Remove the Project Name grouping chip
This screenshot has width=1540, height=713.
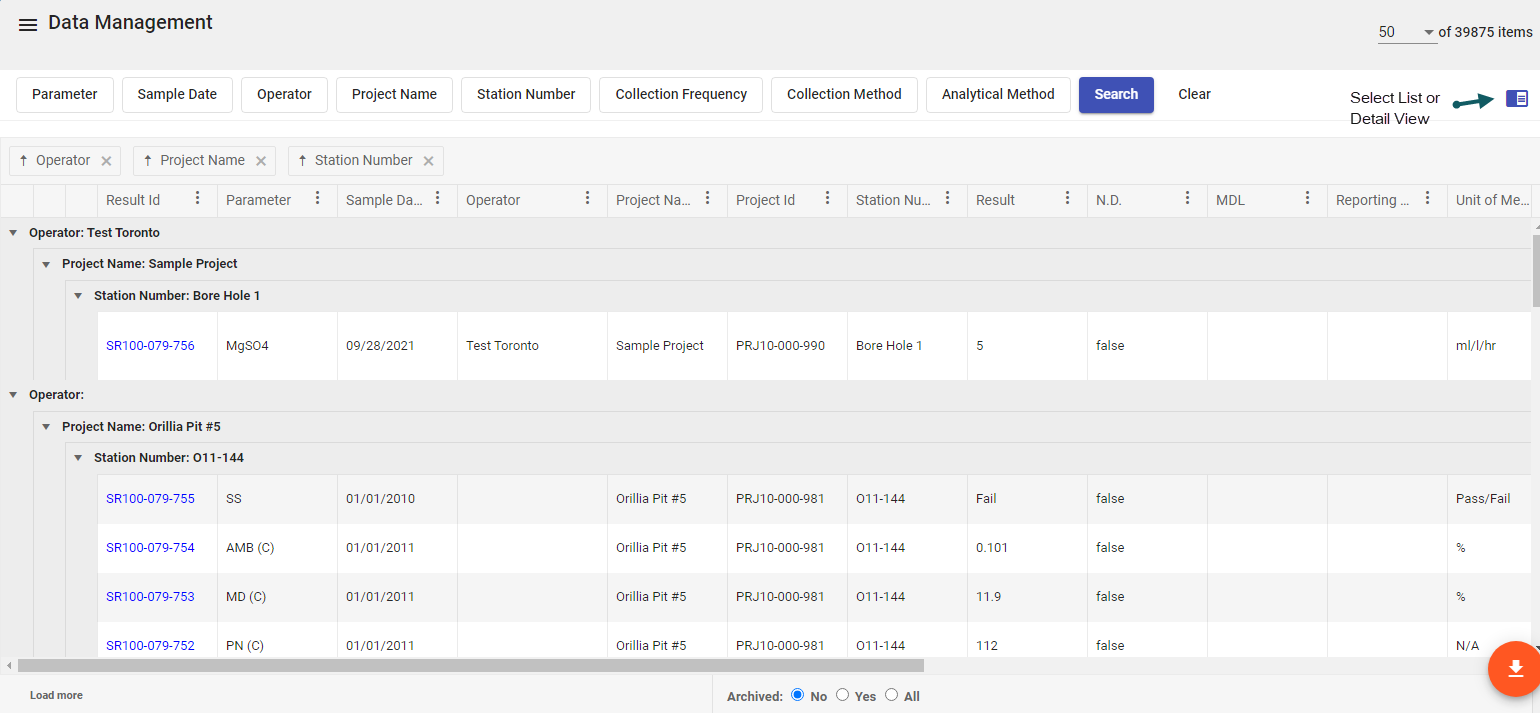pos(261,161)
